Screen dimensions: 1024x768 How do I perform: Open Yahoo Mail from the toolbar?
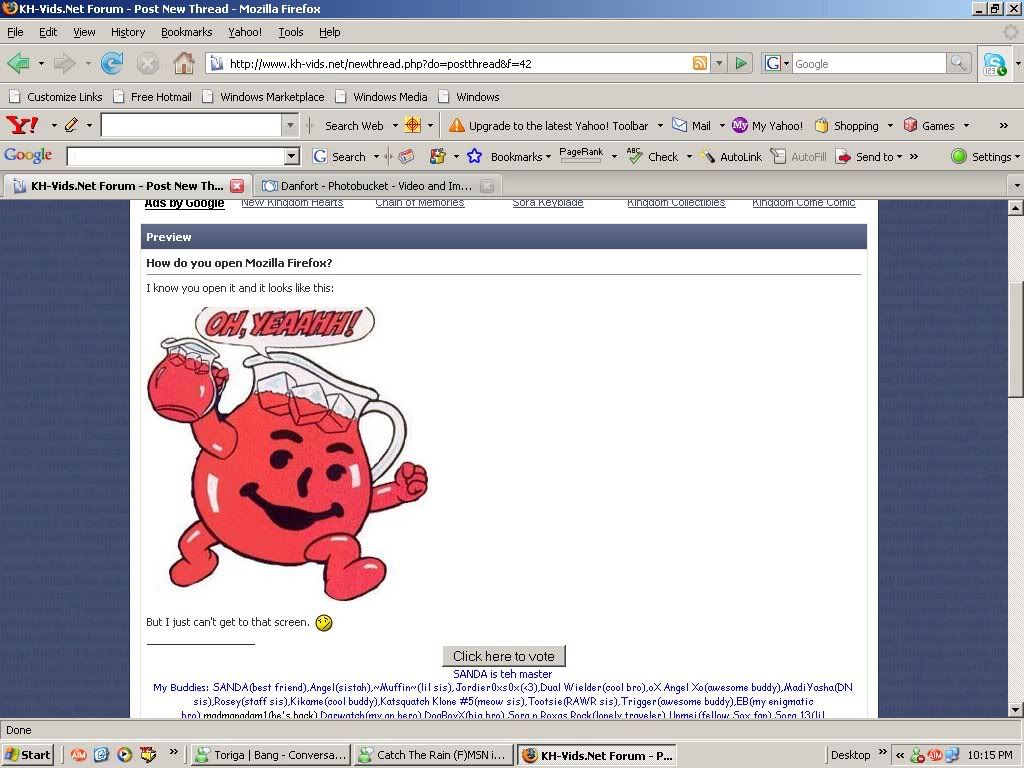[692, 125]
